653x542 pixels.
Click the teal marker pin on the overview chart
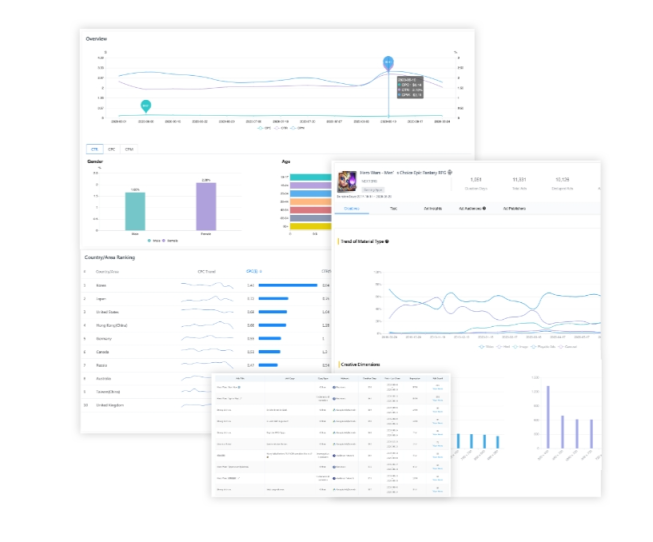coord(146,104)
